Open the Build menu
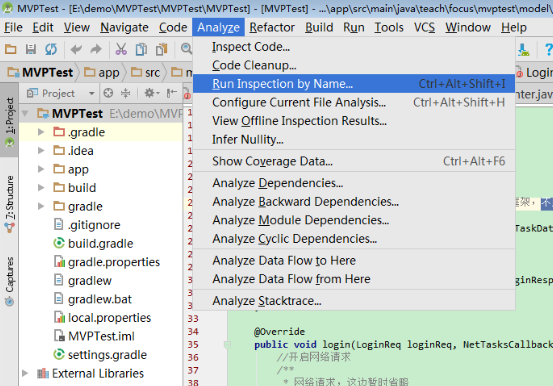The width and height of the screenshot is (553, 386). (319, 28)
